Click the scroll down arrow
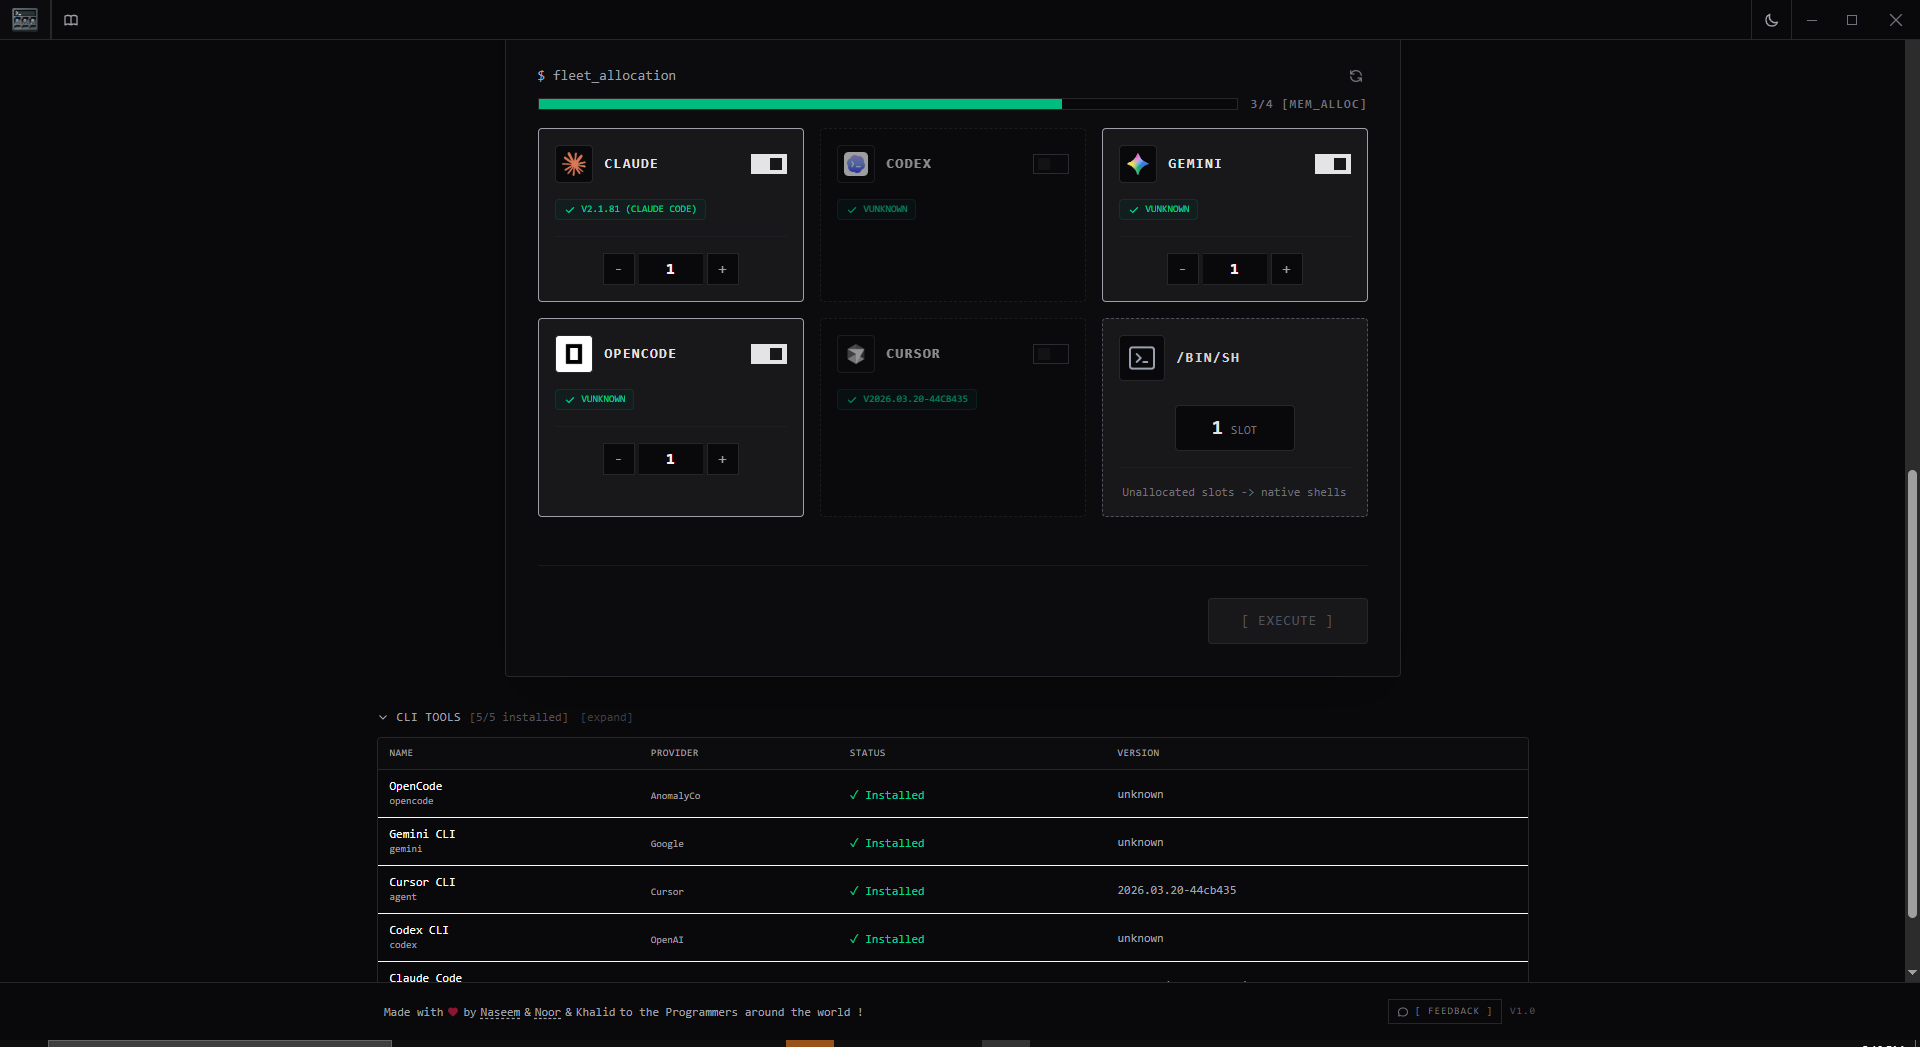 1912,972
